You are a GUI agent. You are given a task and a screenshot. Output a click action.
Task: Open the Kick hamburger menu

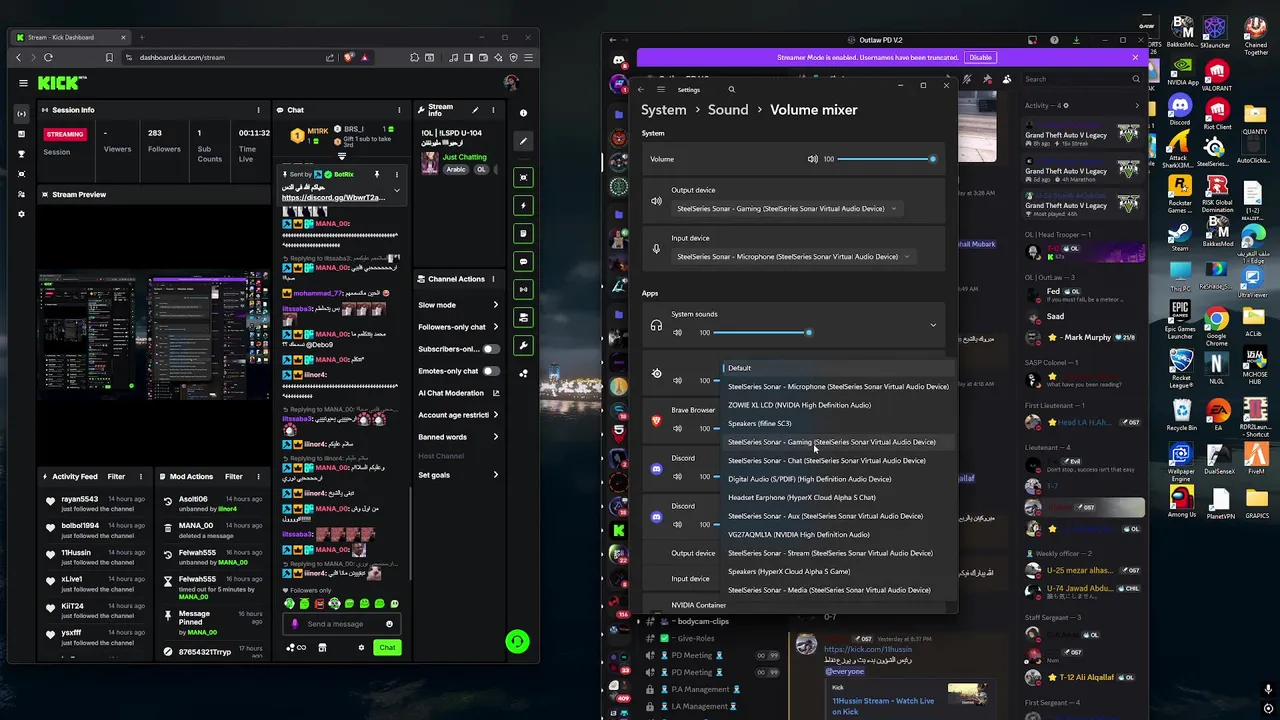[x=23, y=83]
